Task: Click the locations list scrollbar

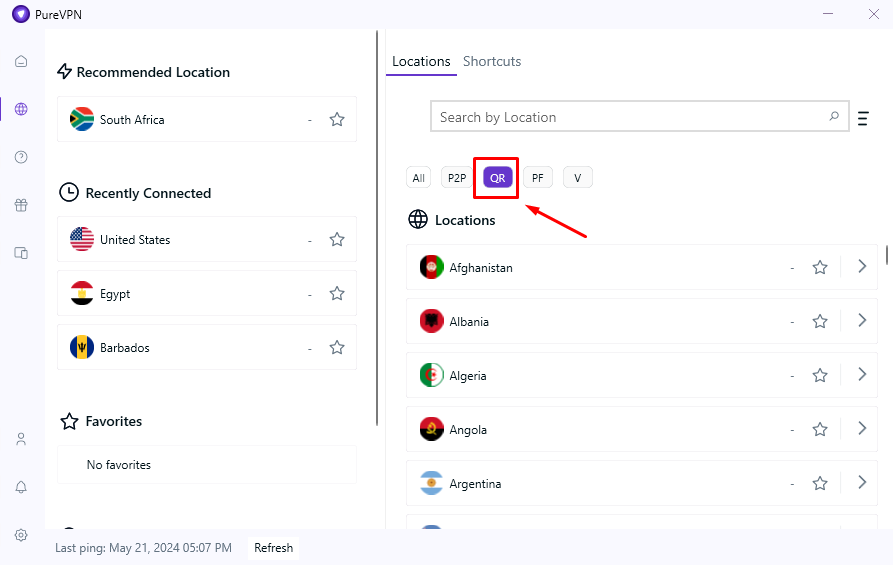Action: pos(887,255)
